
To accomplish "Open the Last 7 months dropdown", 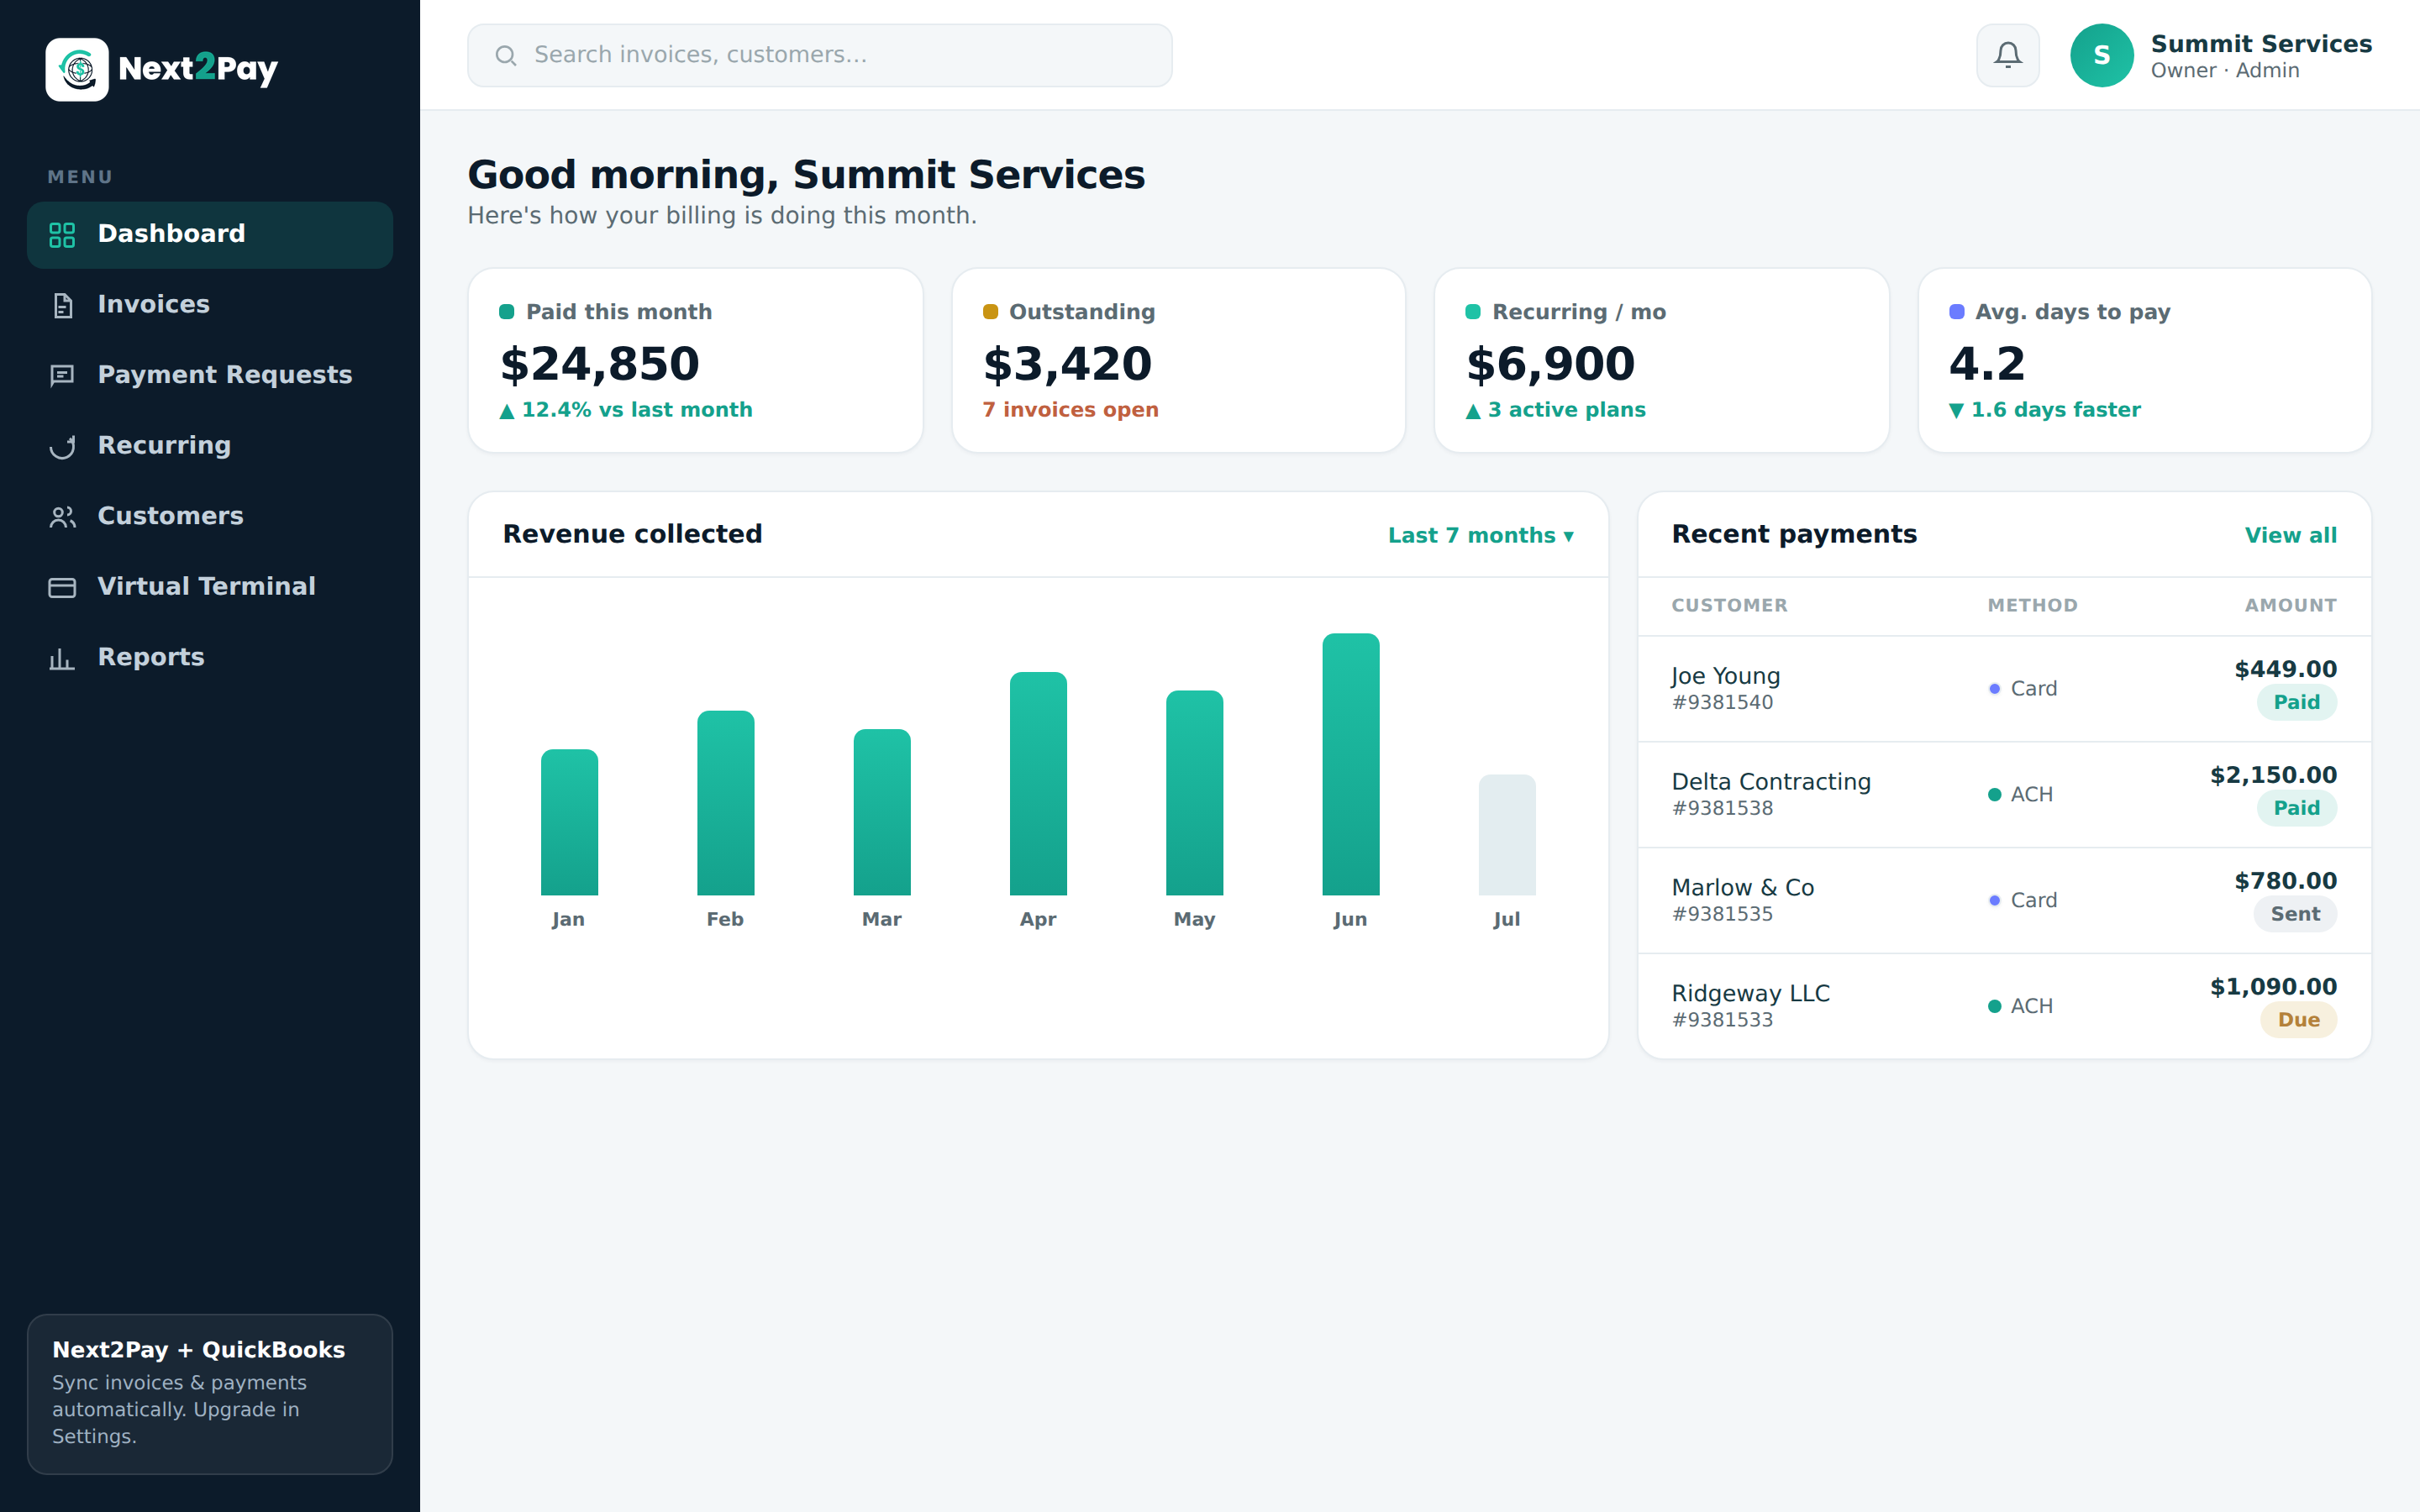I will click(1481, 535).
